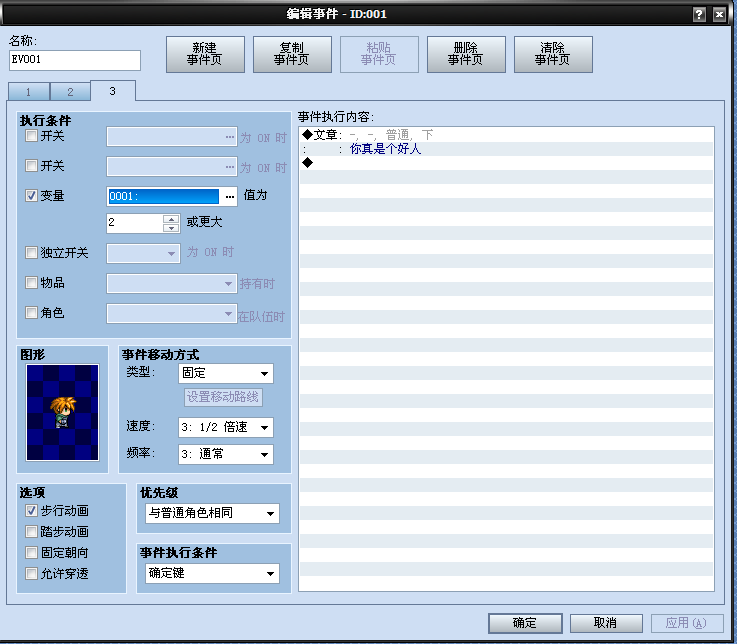Click the character sprite graphic thumbnail
Screen dimensions: 737x644
tap(63, 413)
